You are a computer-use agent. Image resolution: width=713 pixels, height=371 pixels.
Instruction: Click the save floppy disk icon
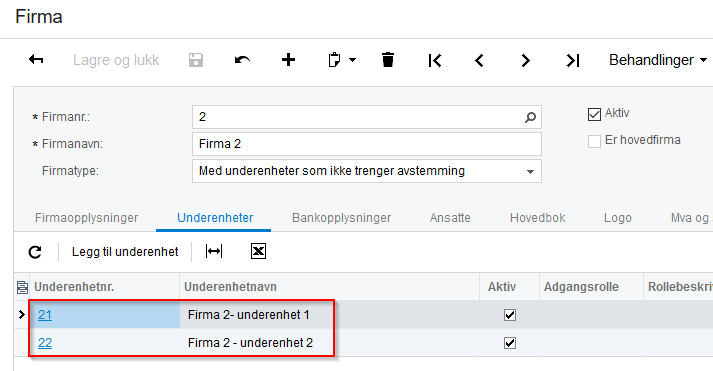[196, 60]
